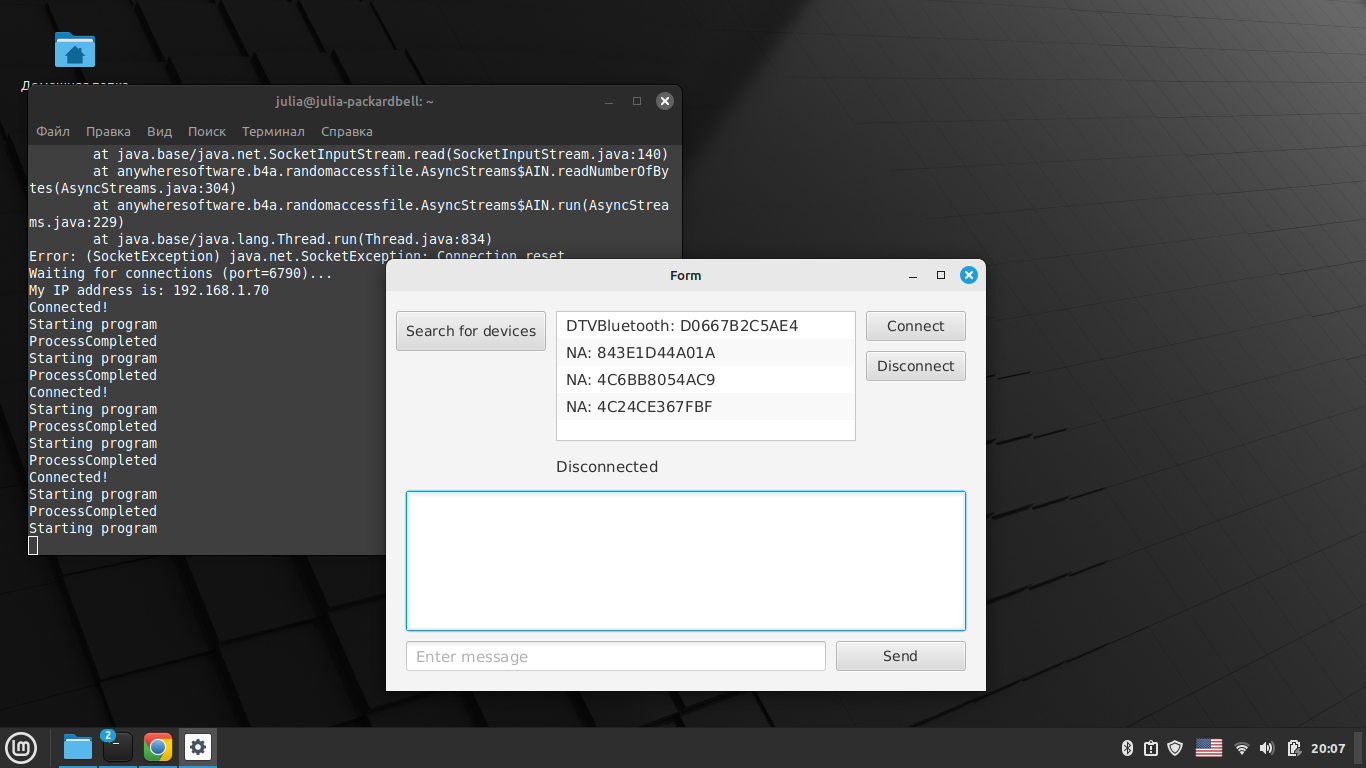Screen dimensions: 1366x768
Task: Select device NA: 843E1D44A01A
Action: [x=705, y=353]
